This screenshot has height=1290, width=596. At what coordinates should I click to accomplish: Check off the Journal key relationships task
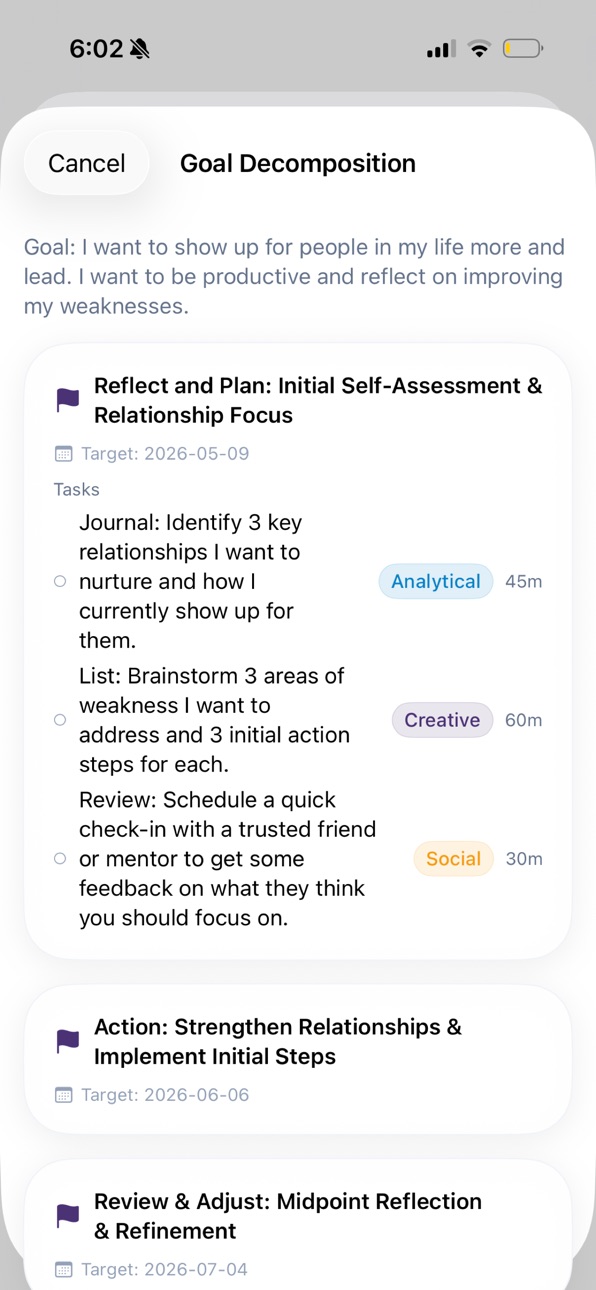click(x=60, y=581)
